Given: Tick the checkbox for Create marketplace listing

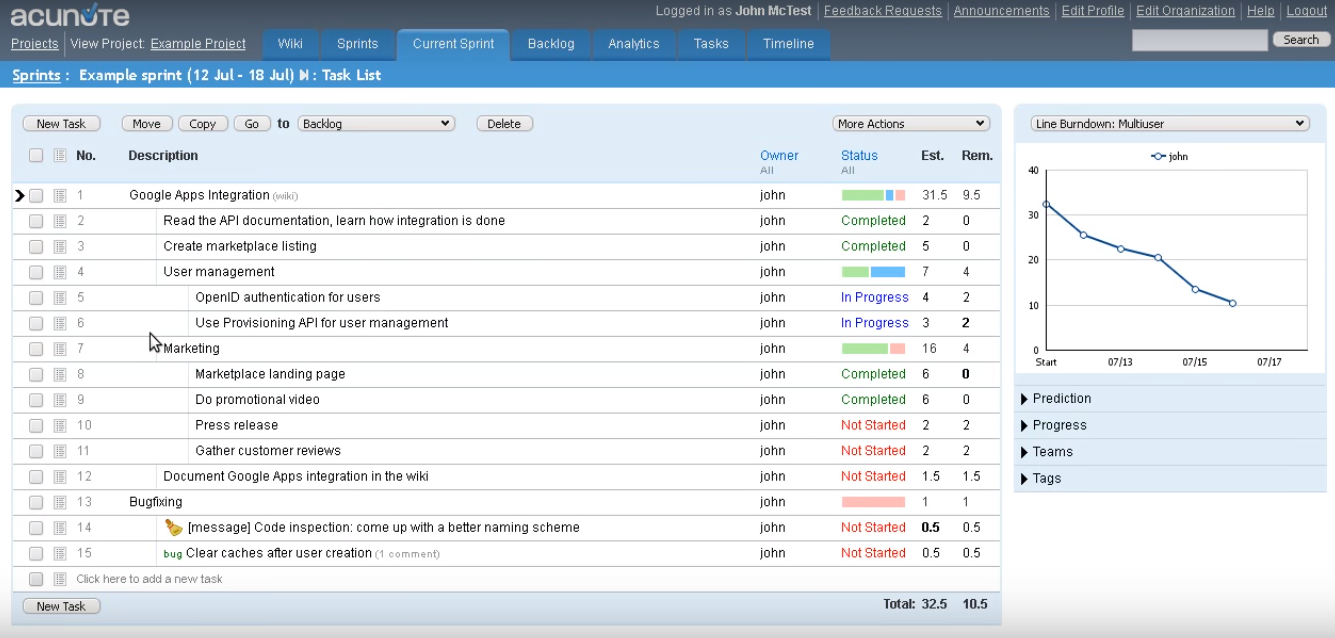Looking at the screenshot, I should 36,247.
